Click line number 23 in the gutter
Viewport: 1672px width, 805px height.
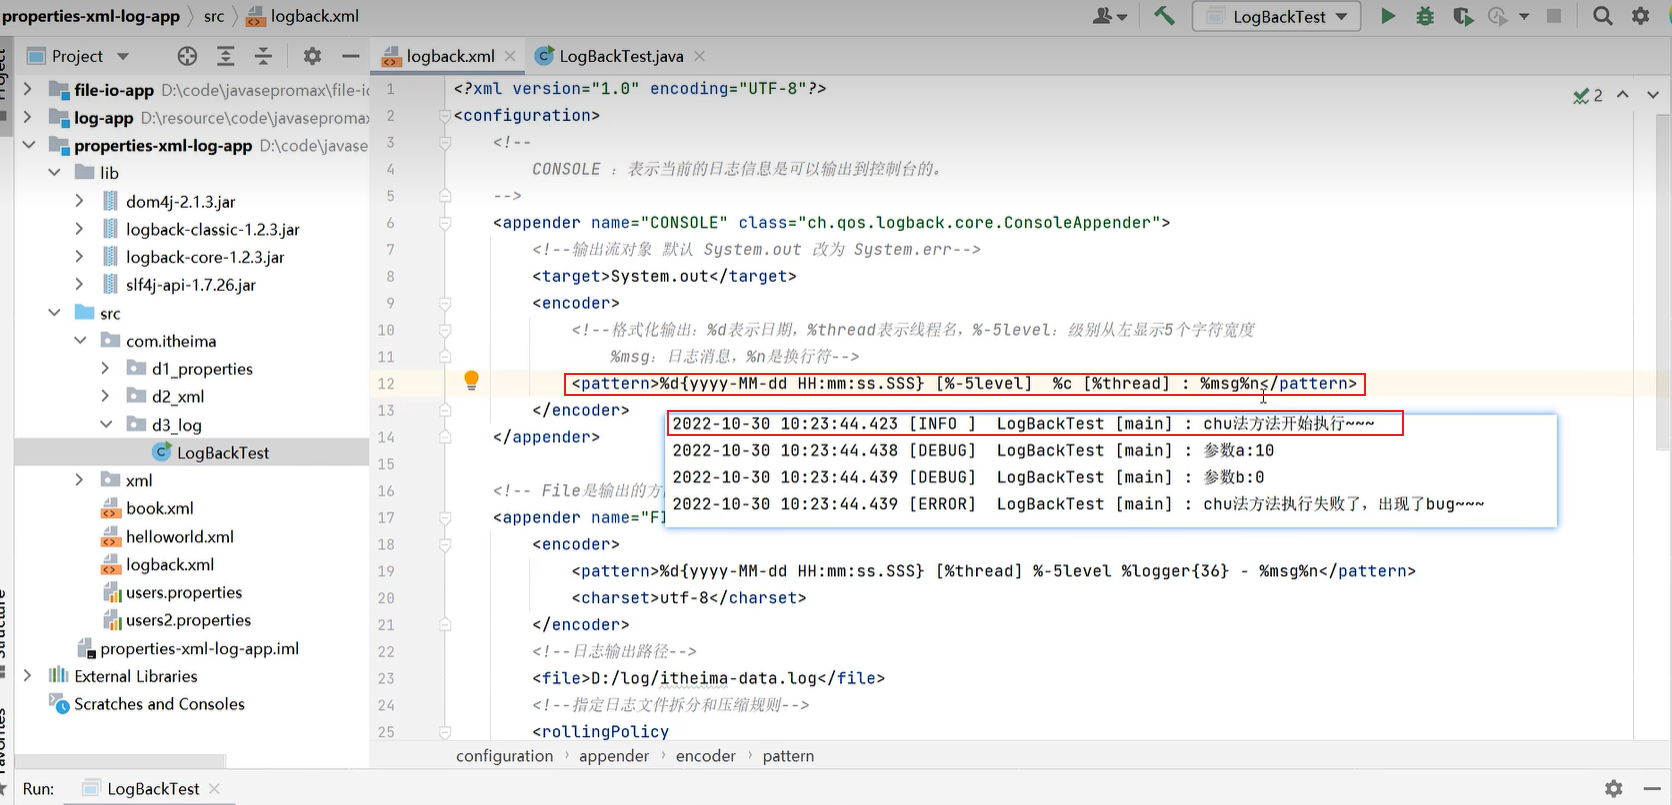[386, 678]
